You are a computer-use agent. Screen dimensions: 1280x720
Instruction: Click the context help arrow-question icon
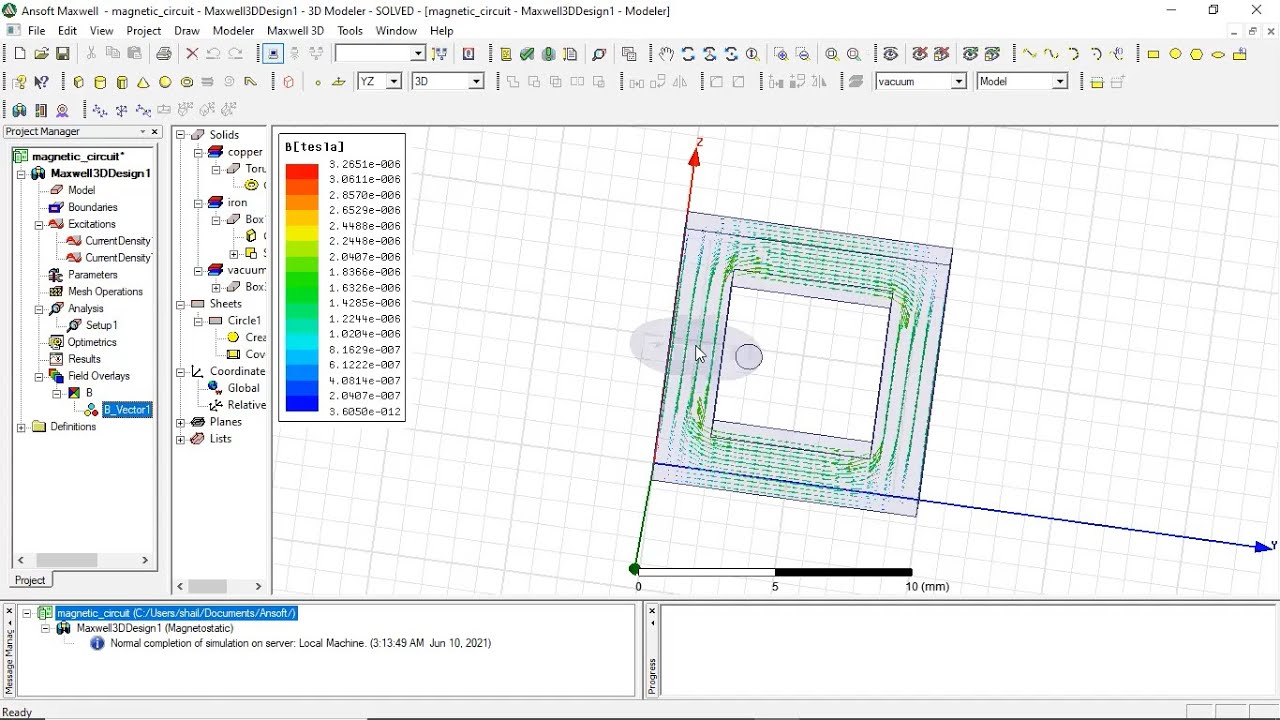[x=41, y=82]
